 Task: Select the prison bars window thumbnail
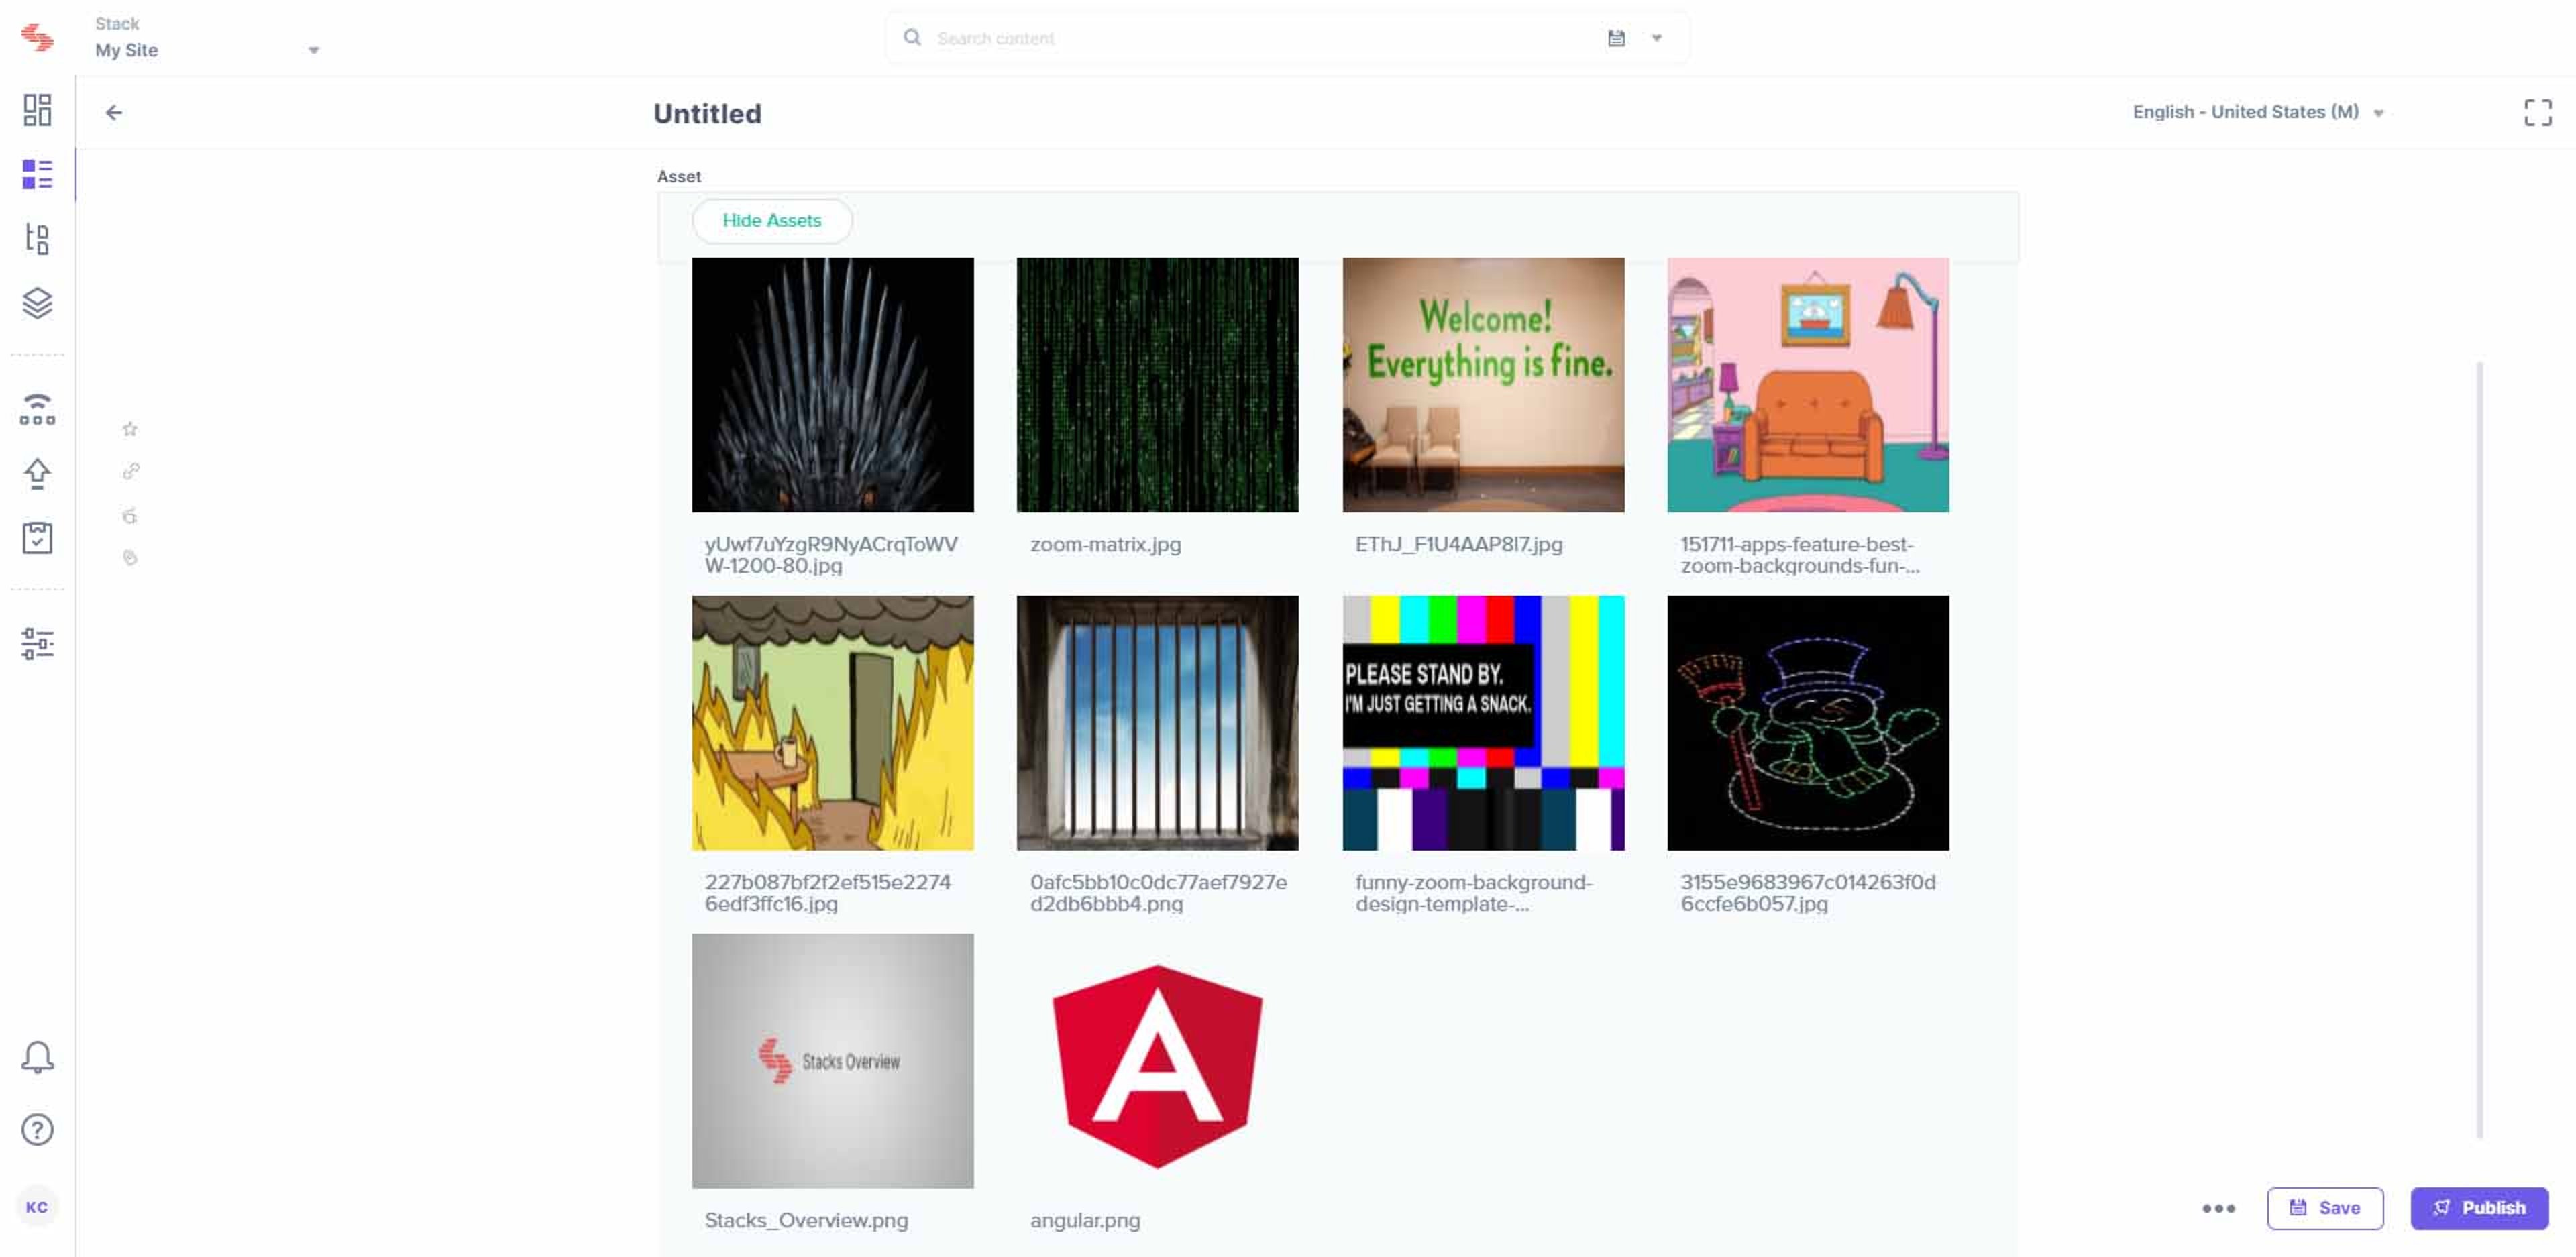(x=1157, y=723)
